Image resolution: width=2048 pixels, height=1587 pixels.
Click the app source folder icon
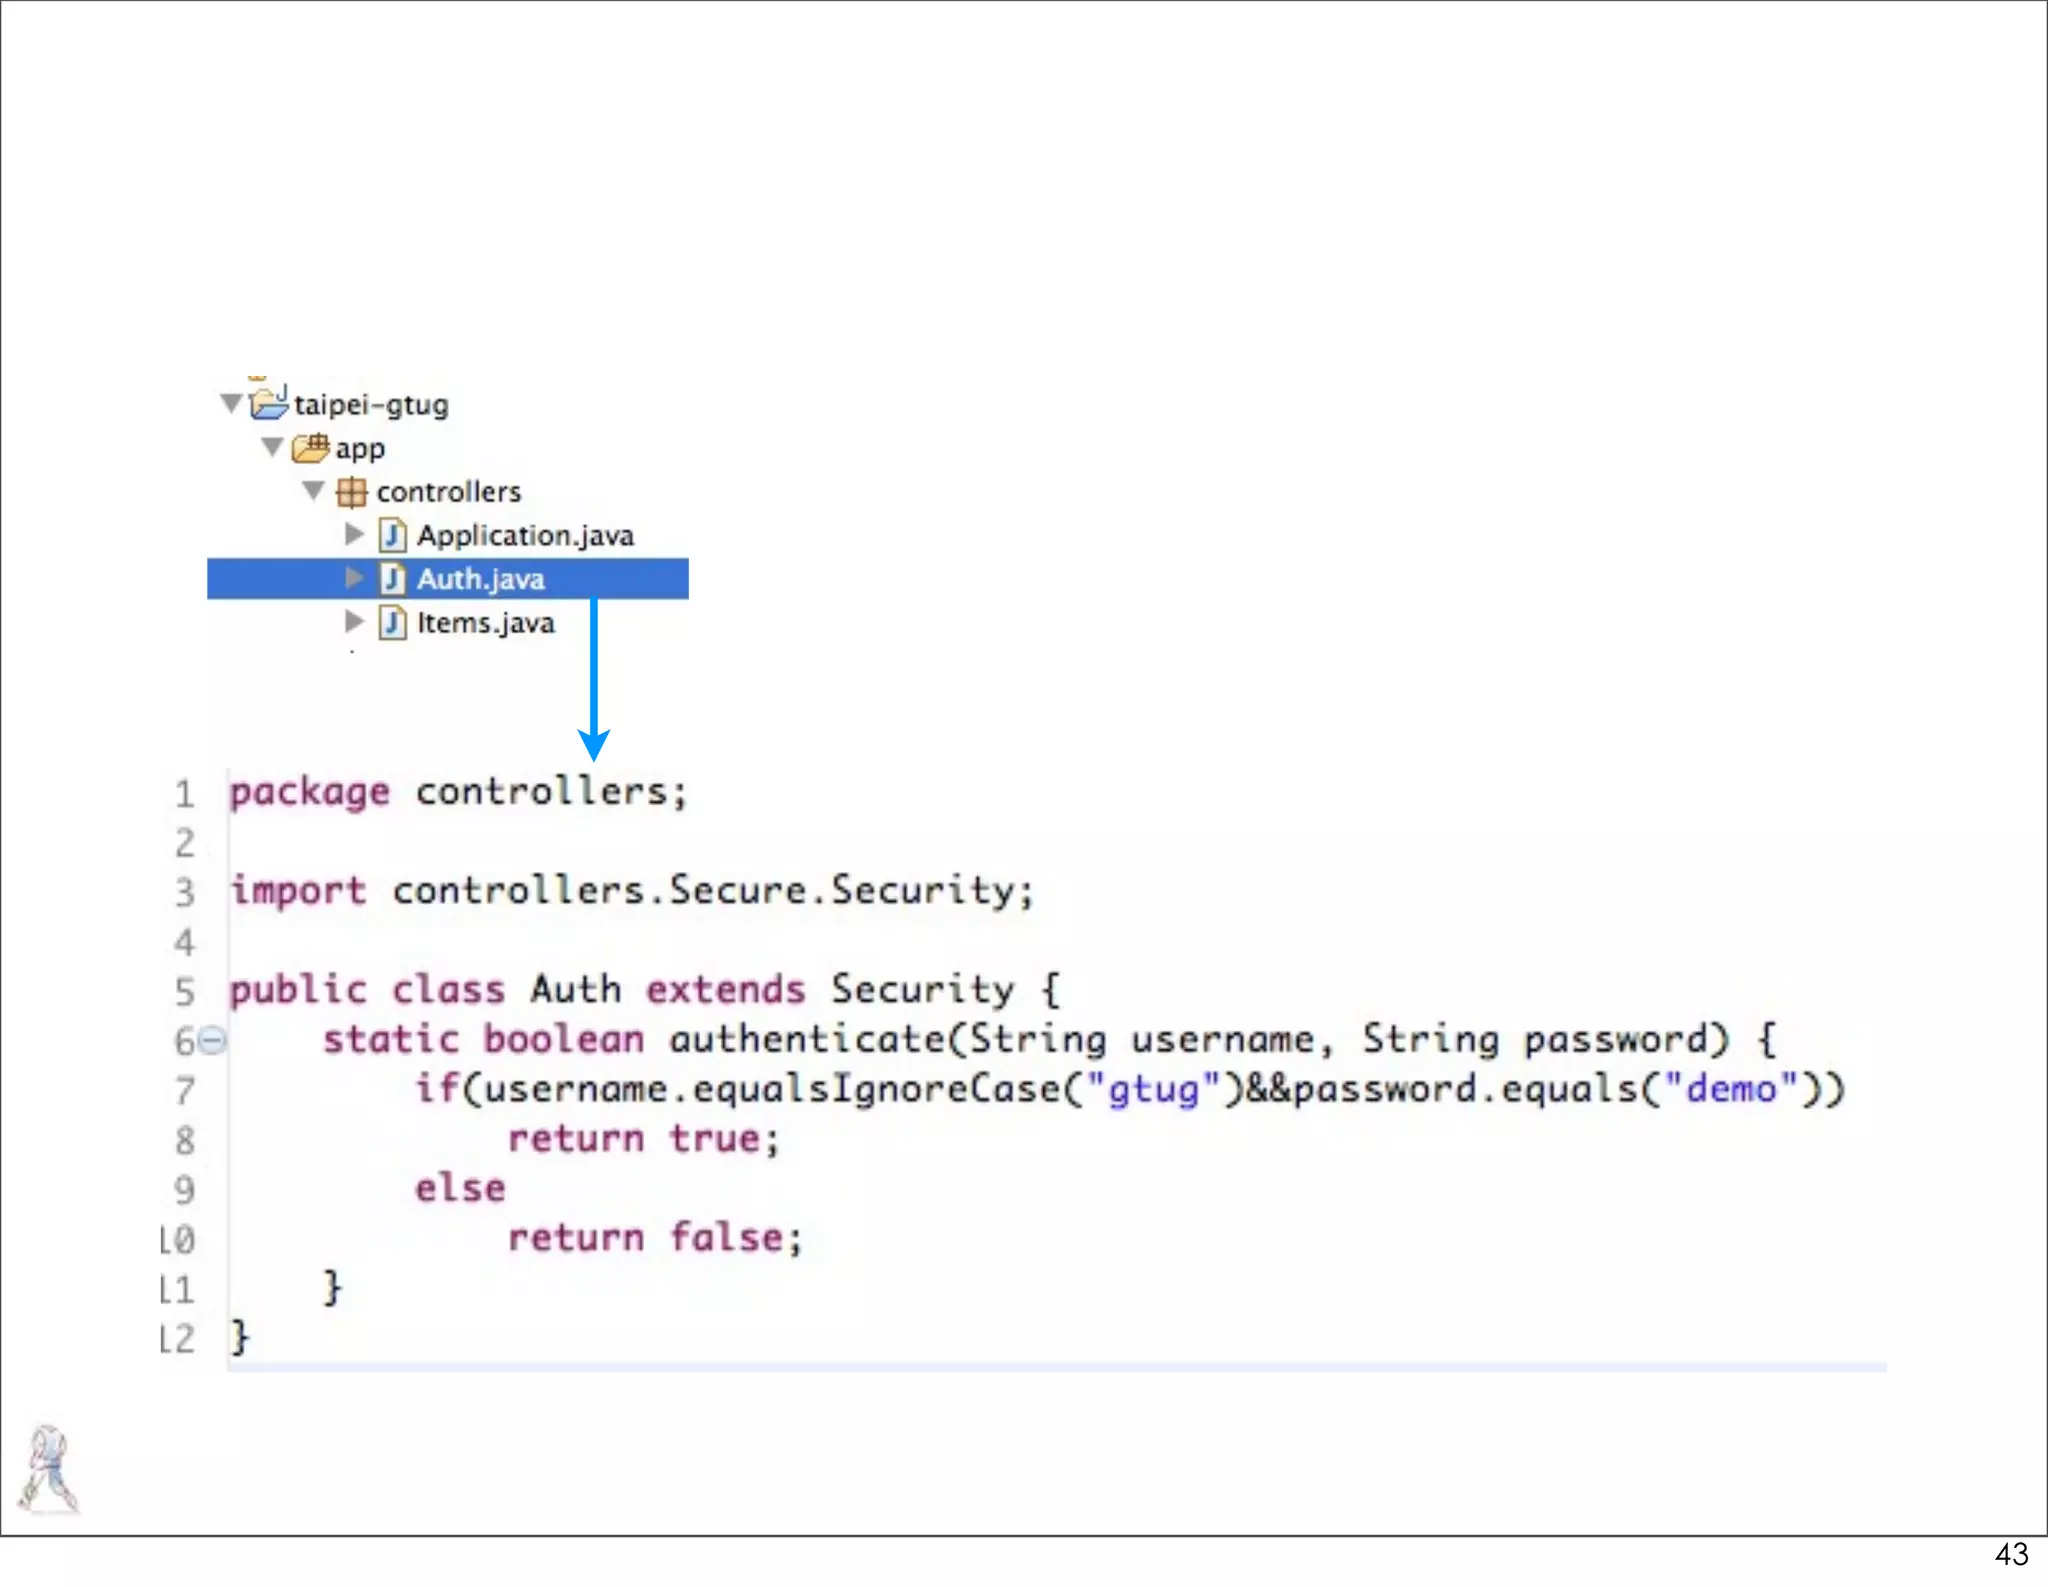pos(310,448)
